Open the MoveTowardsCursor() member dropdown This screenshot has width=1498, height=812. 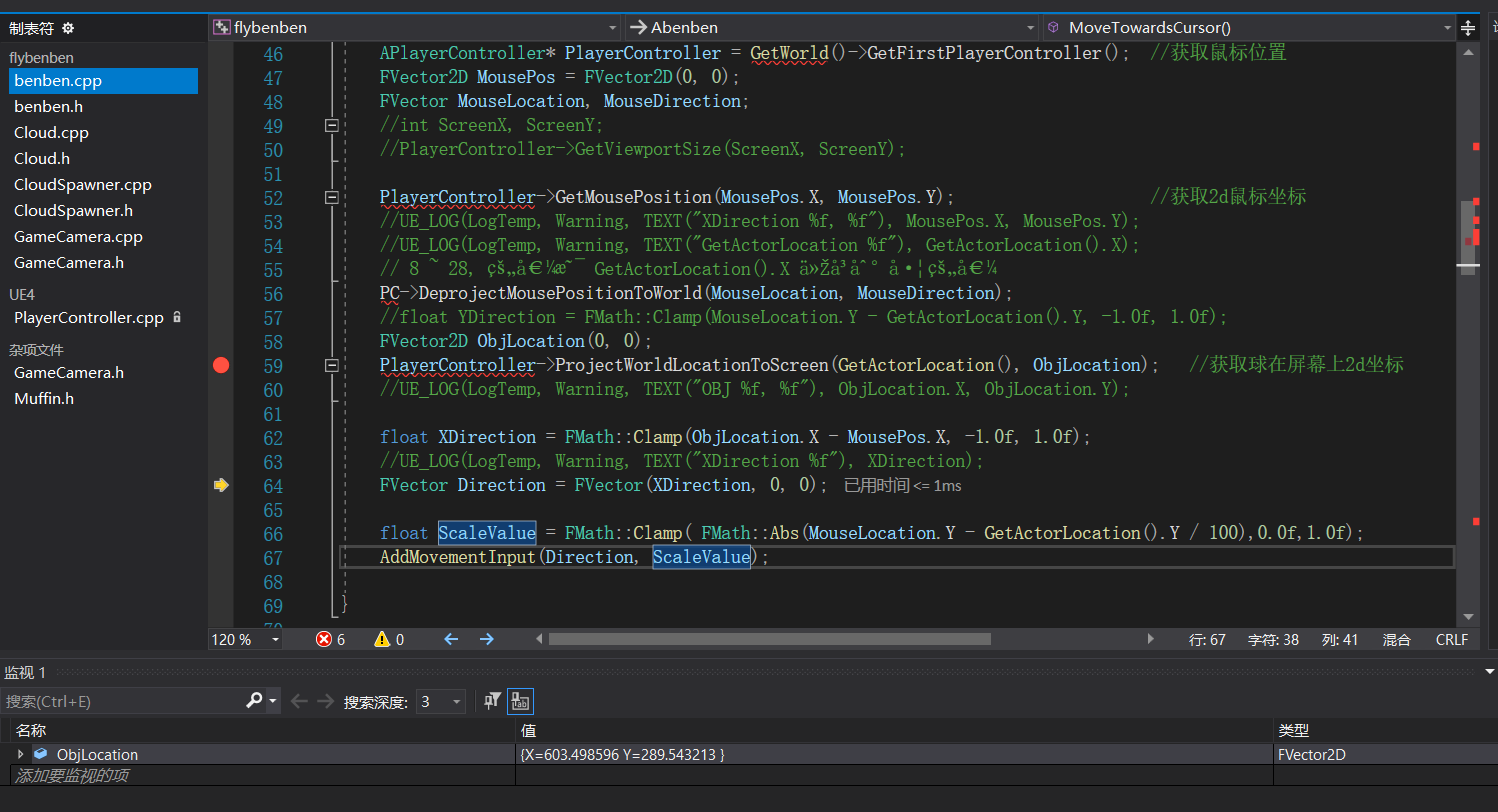pyautogui.click(x=1446, y=28)
